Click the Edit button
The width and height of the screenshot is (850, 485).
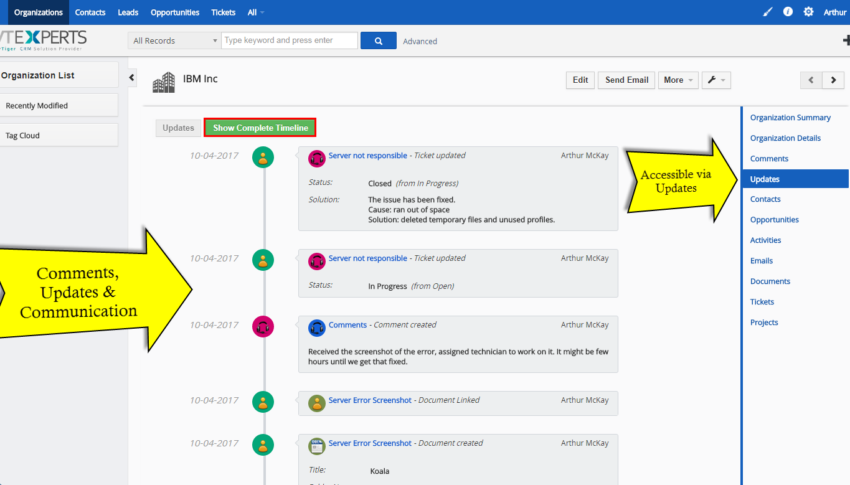click(x=580, y=80)
